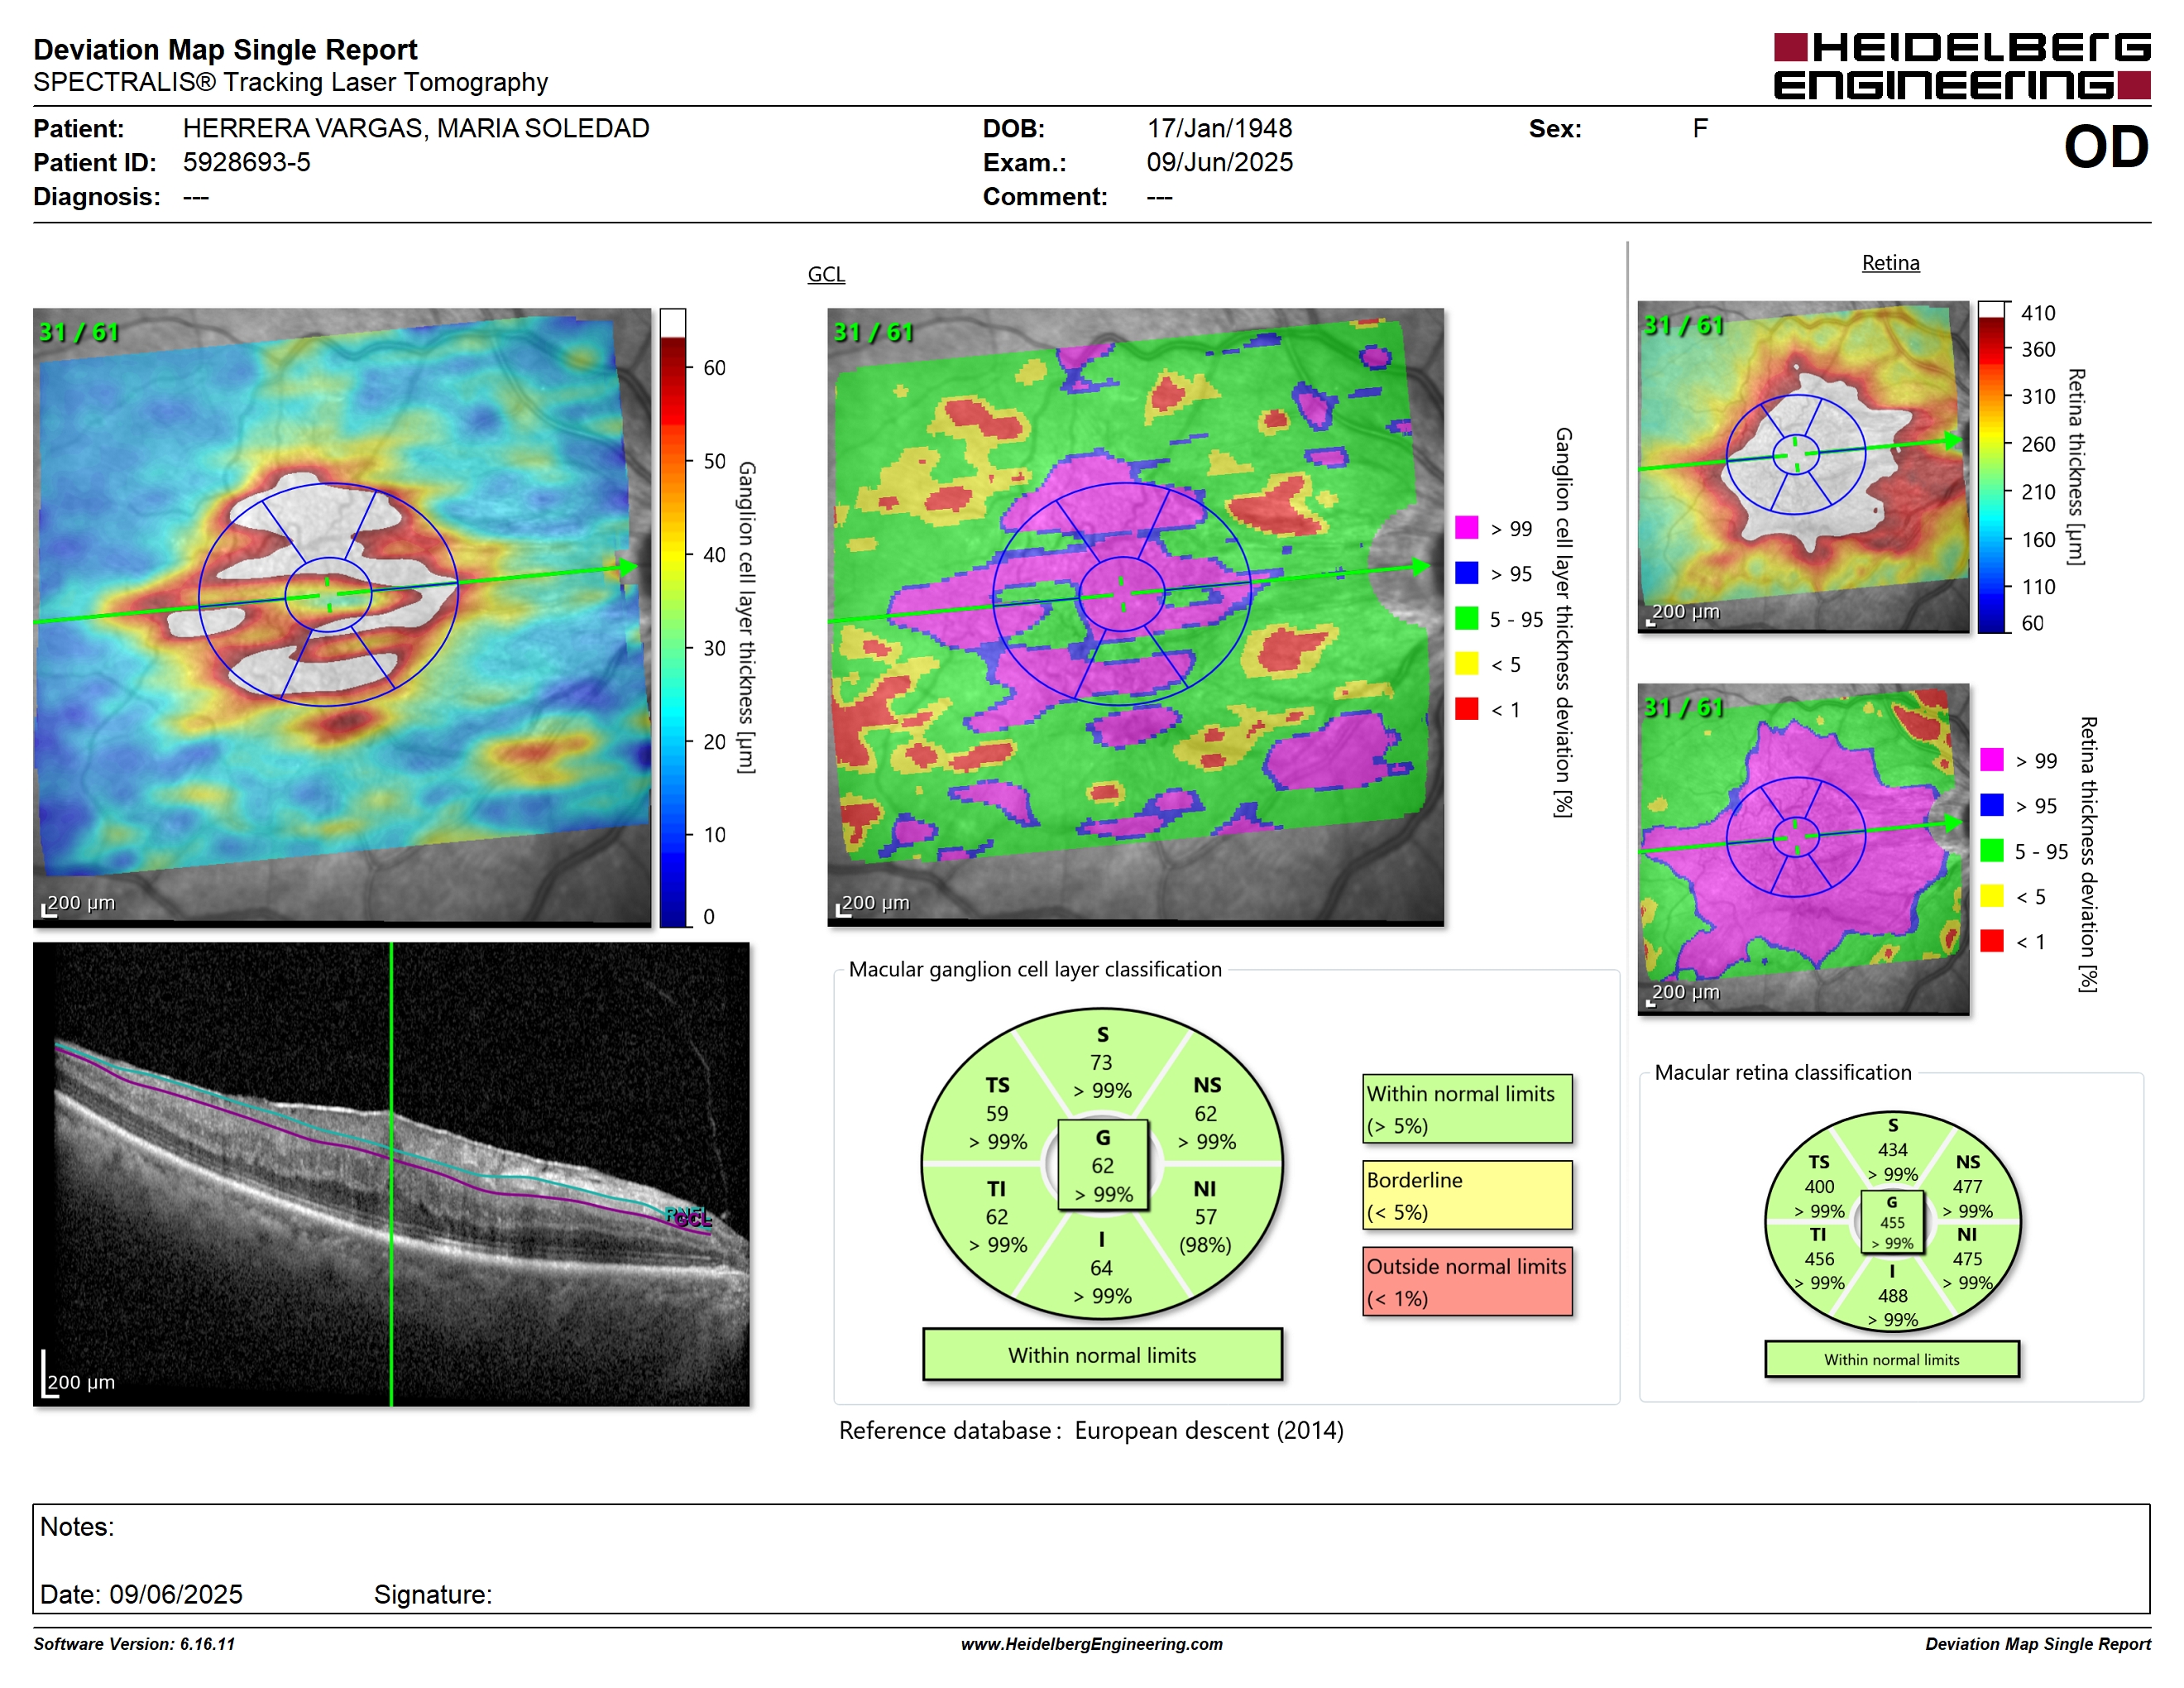Click retina center G box value 455
This screenshot has height=1688, width=2184.
click(x=1892, y=1222)
